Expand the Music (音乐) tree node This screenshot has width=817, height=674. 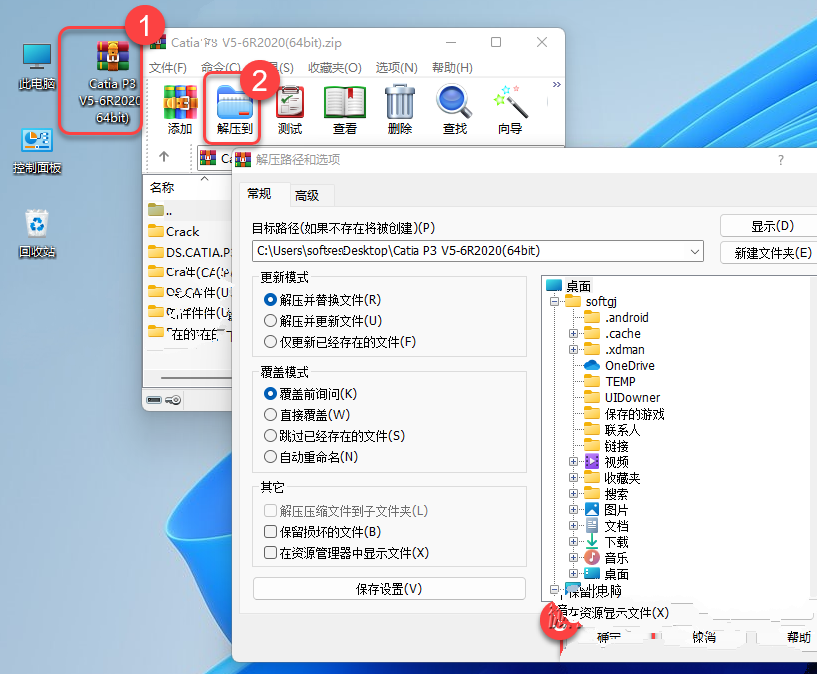[x=573, y=558]
